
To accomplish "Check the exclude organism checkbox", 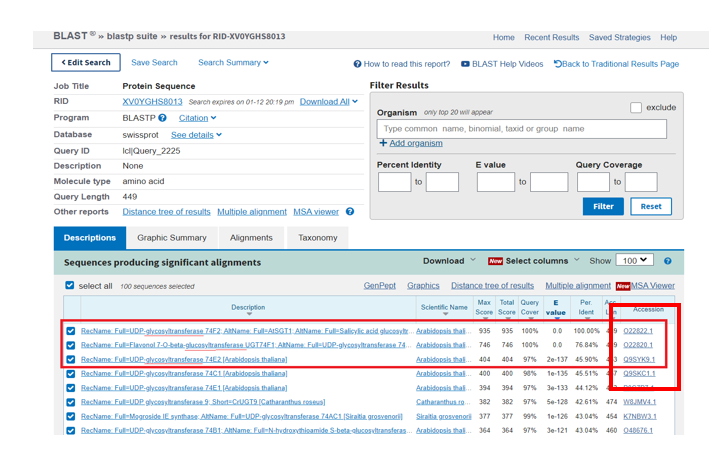I will pos(636,108).
